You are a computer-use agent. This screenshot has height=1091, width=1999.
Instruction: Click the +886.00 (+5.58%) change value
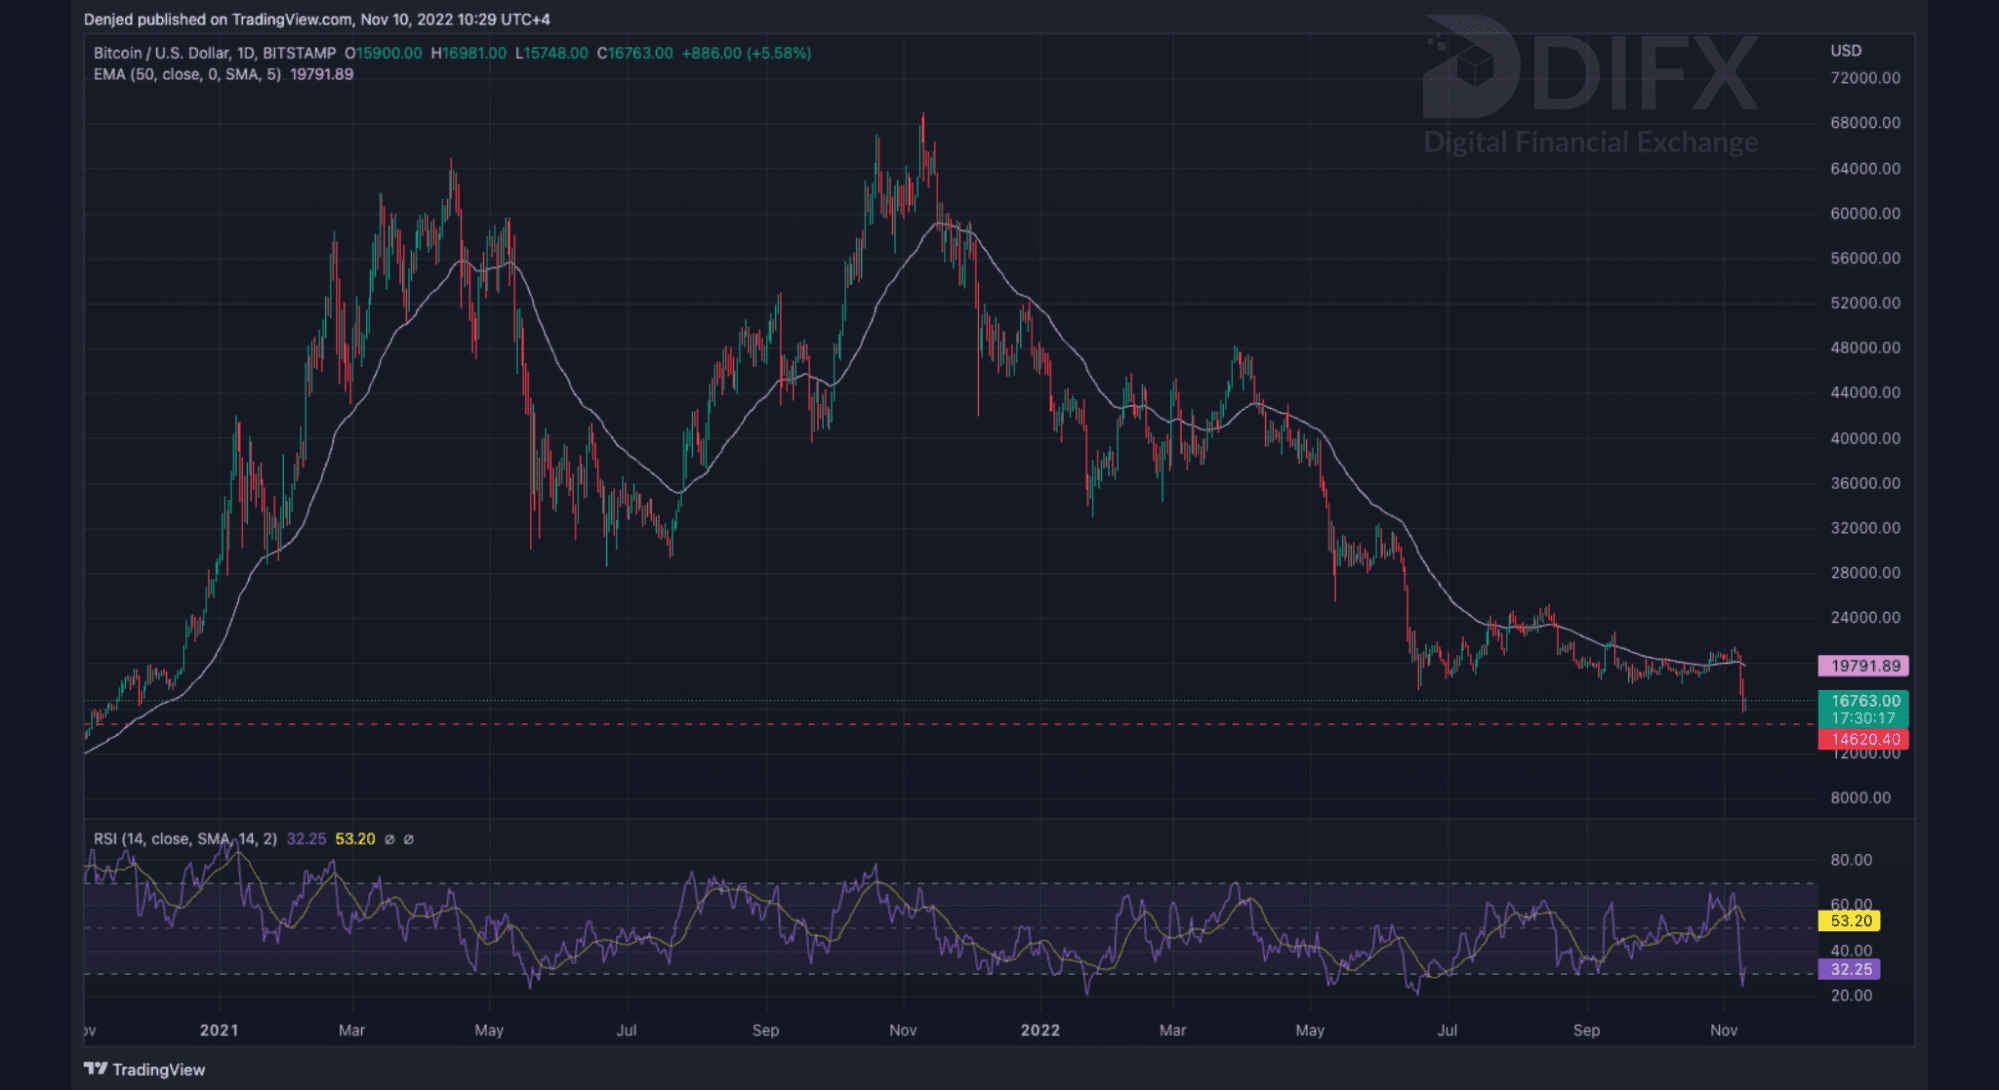(x=746, y=53)
